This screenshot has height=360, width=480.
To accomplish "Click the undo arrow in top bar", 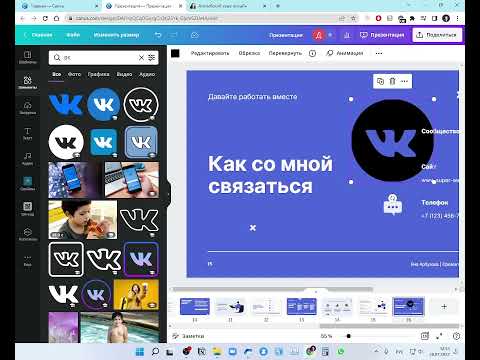I will 158,35.
